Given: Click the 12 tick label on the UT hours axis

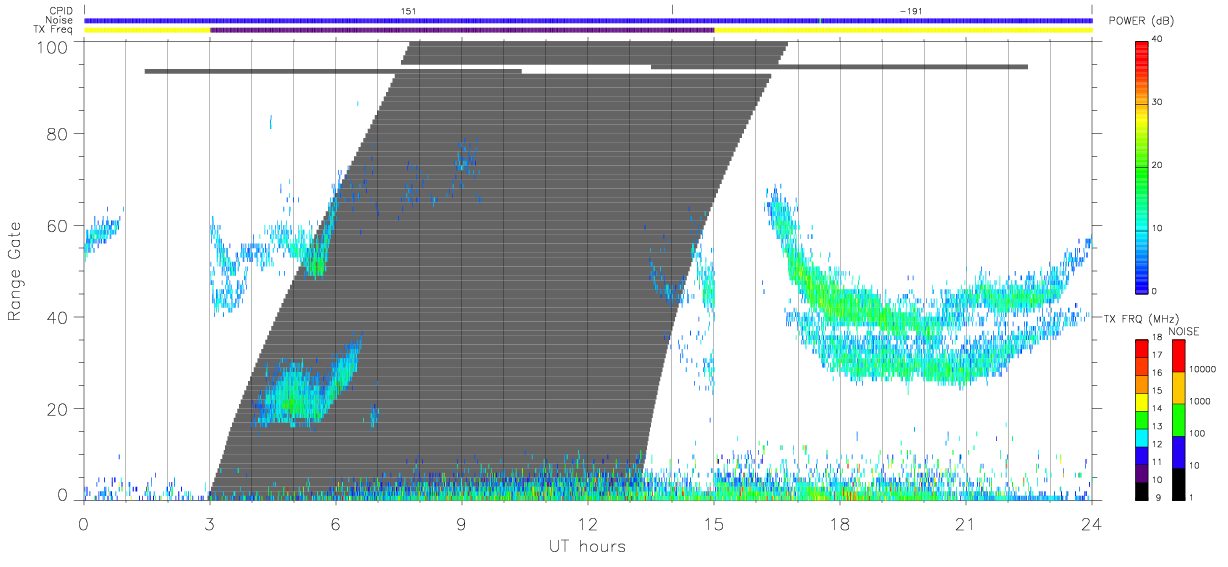Looking at the screenshot, I should coord(587,523).
